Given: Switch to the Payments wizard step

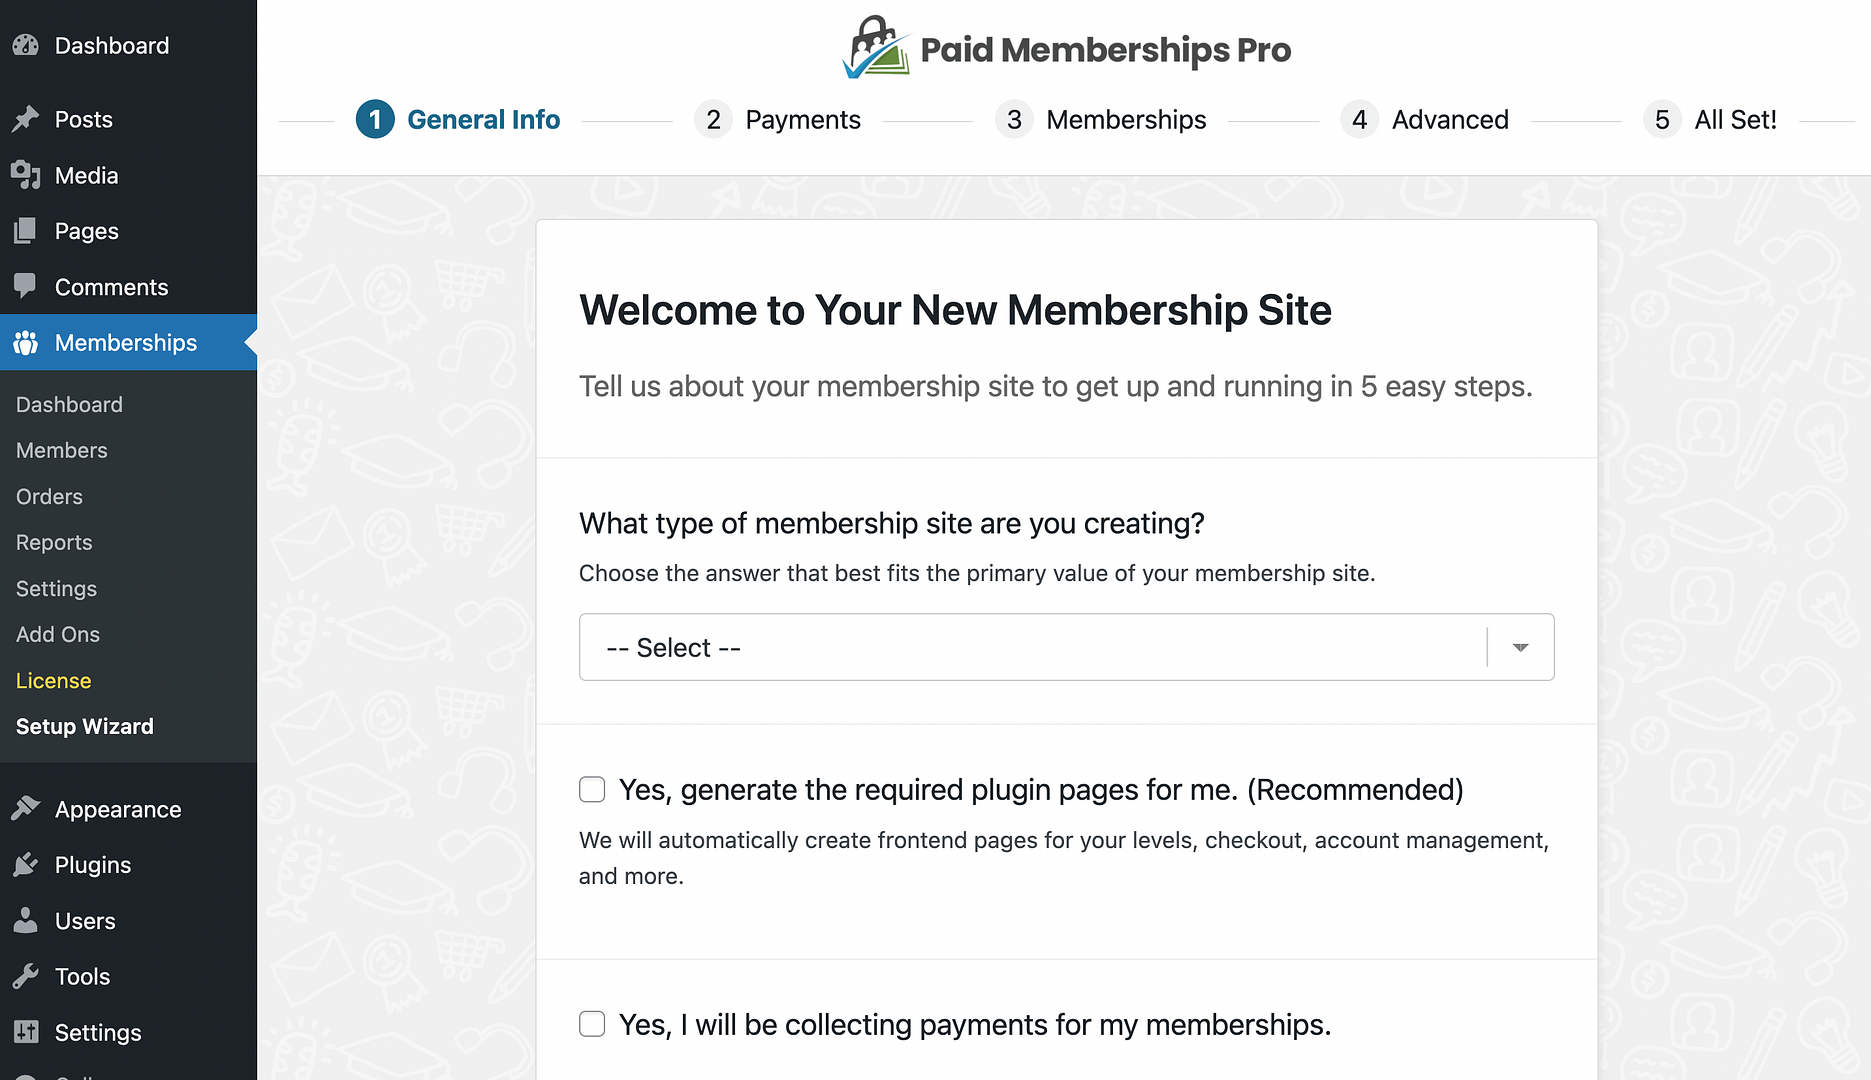Looking at the screenshot, I should pos(779,119).
